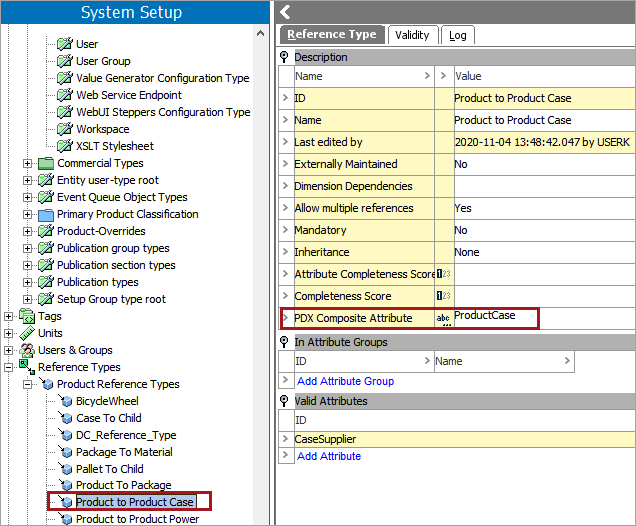Click the Units ruler icon
Screen dimensions: 636x526
(27, 333)
